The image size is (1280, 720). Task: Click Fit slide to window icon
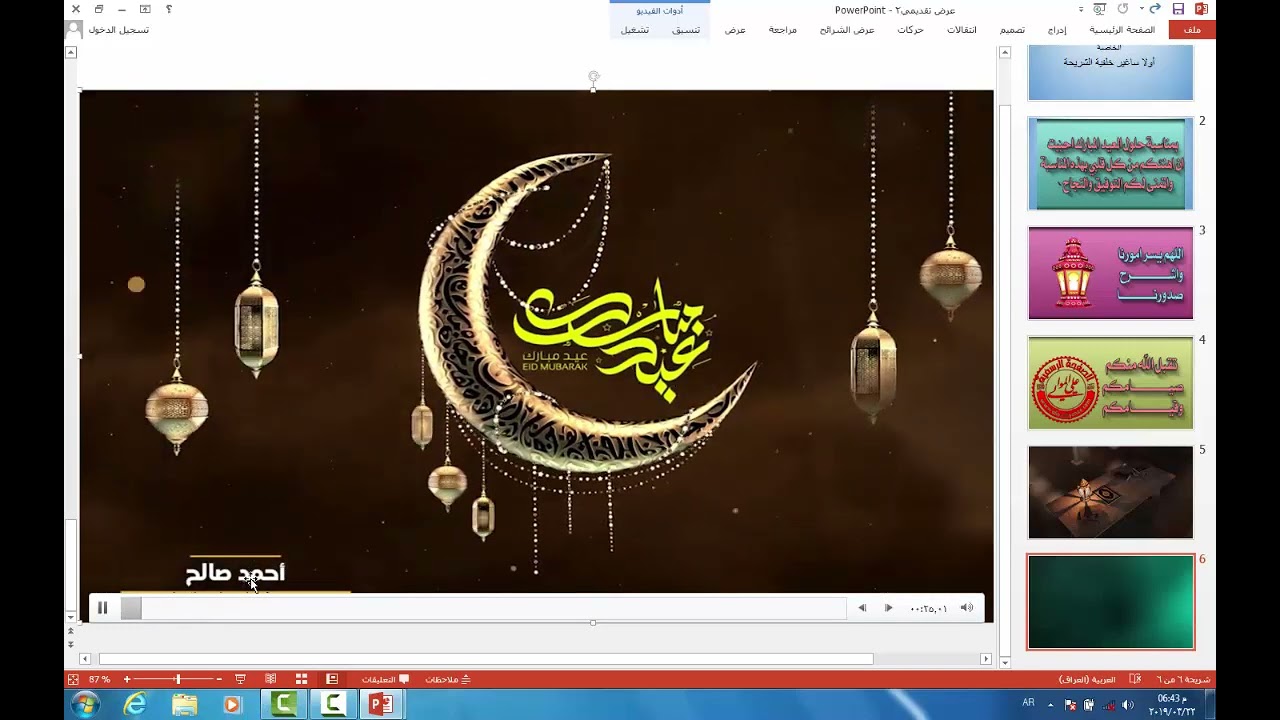[x=73, y=680]
